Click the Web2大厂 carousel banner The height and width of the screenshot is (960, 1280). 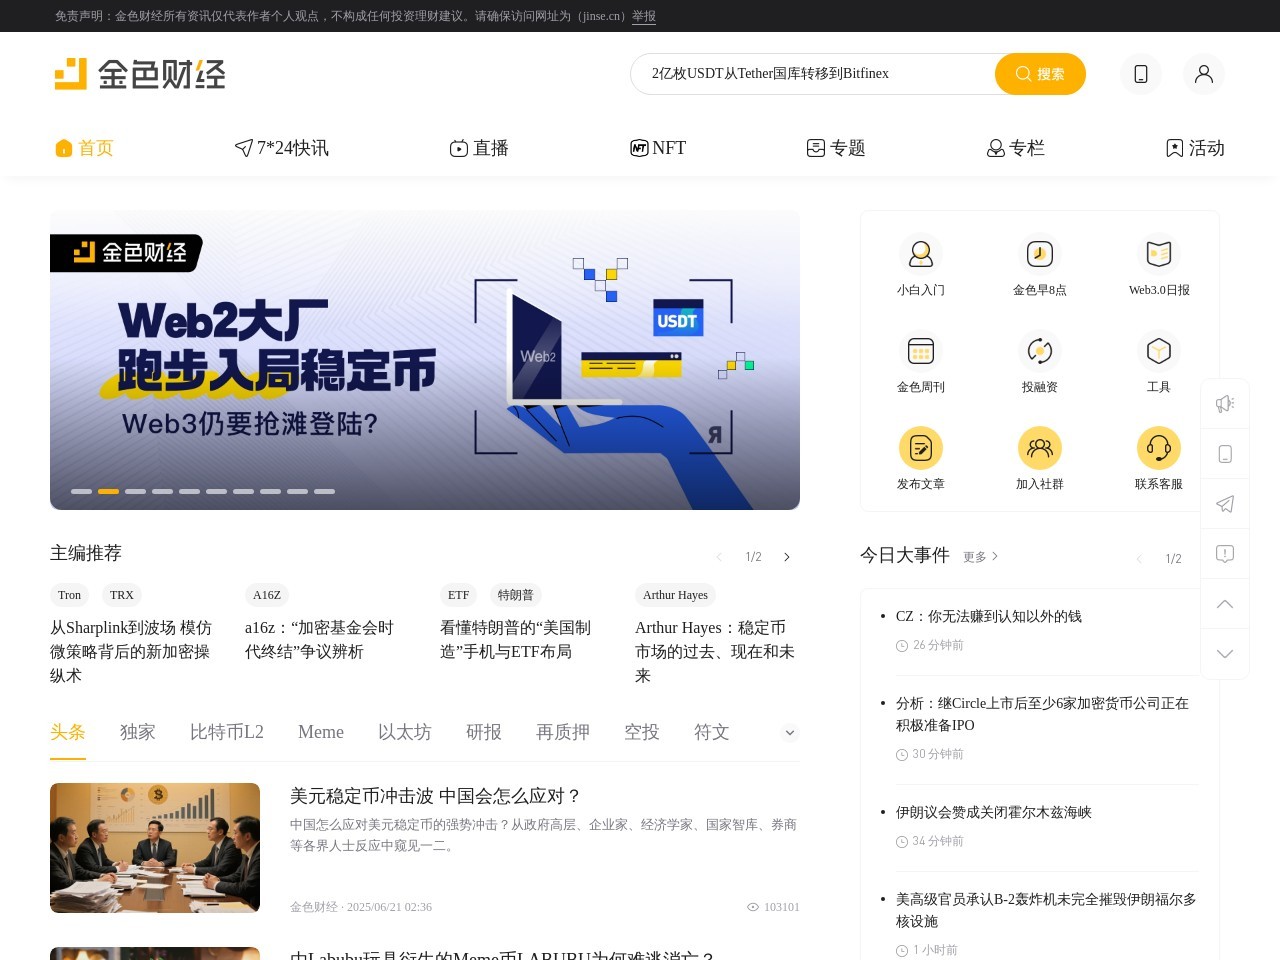[x=425, y=360]
